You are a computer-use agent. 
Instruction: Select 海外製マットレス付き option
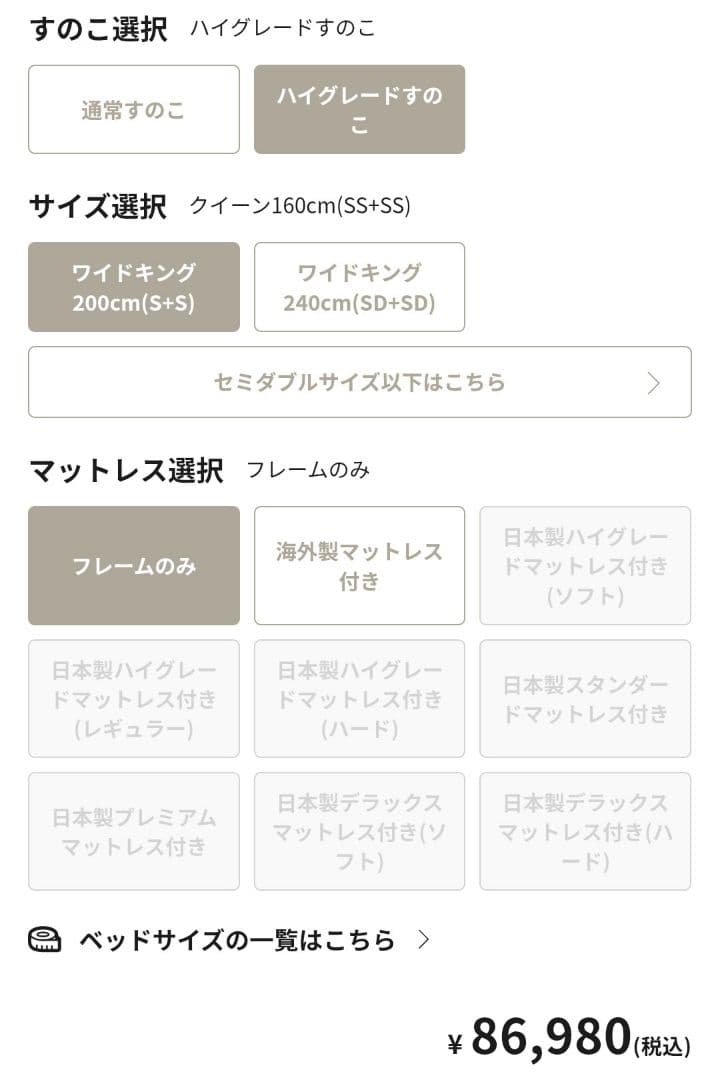[359, 566]
